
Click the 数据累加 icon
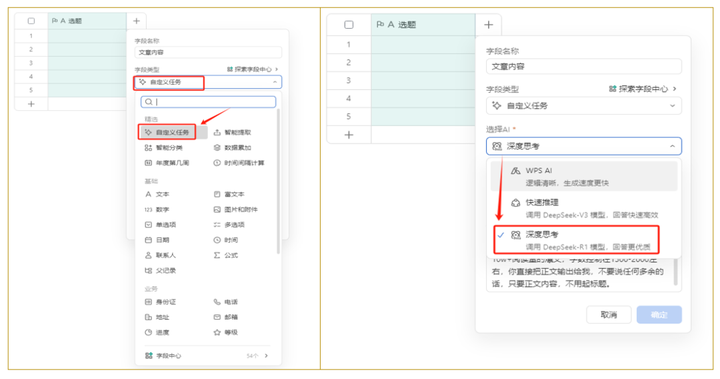(217, 147)
